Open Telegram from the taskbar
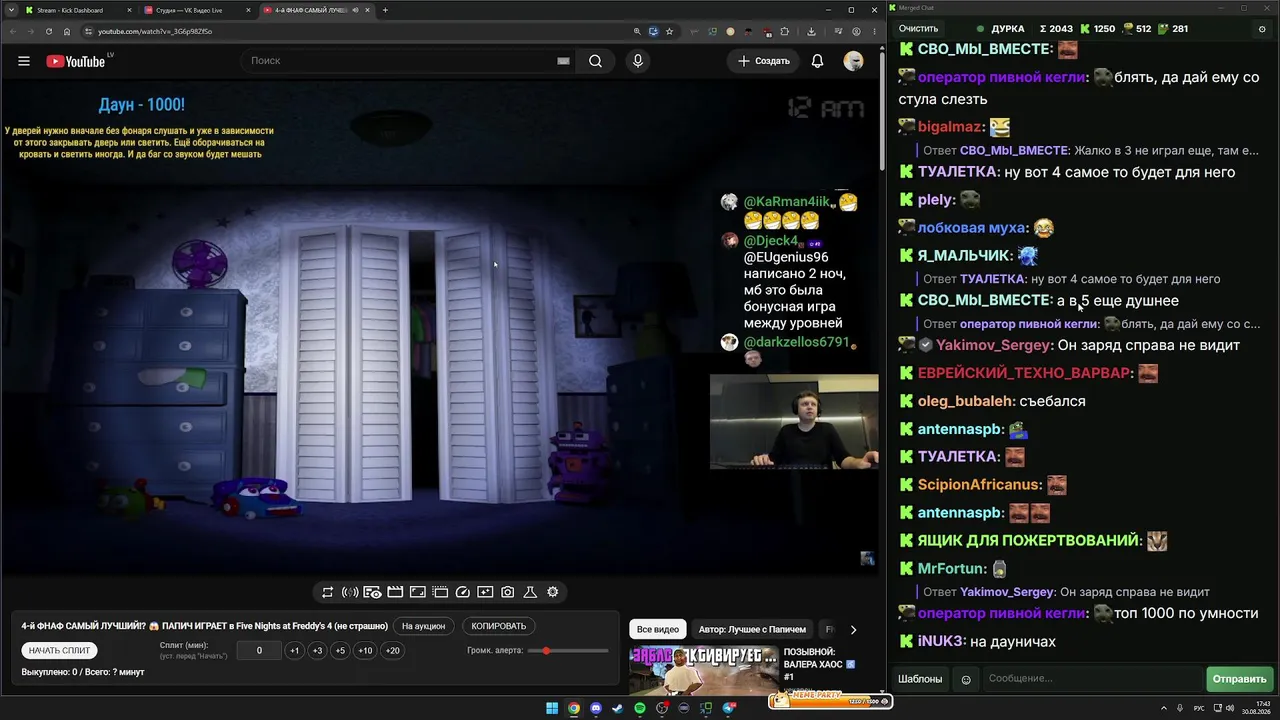 click(x=728, y=709)
